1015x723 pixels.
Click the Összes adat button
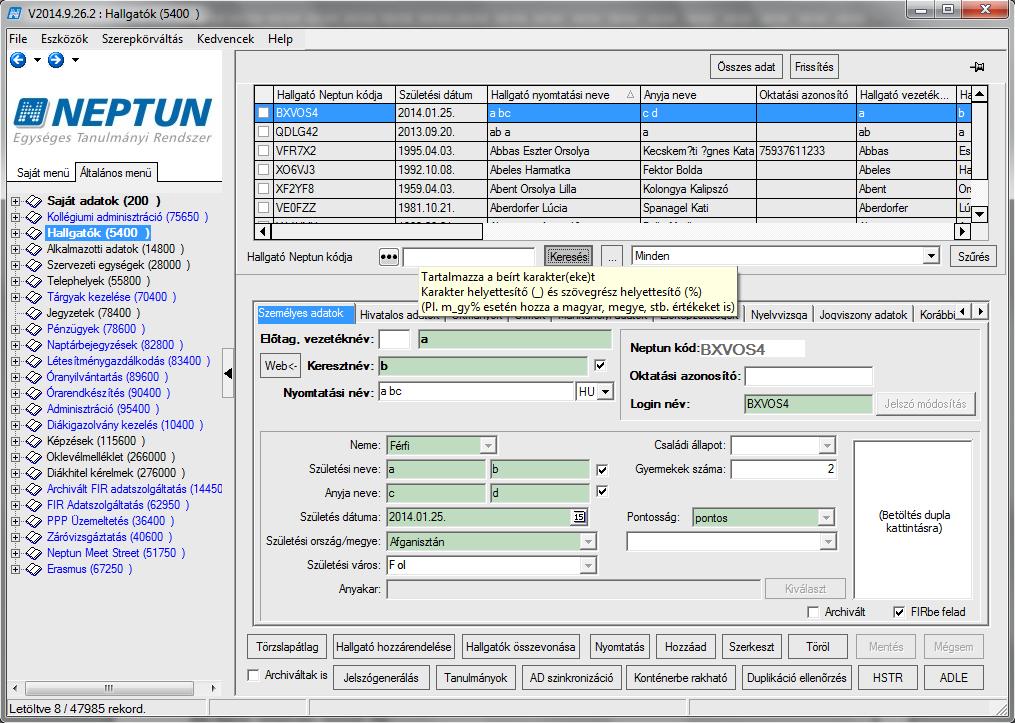click(746, 67)
